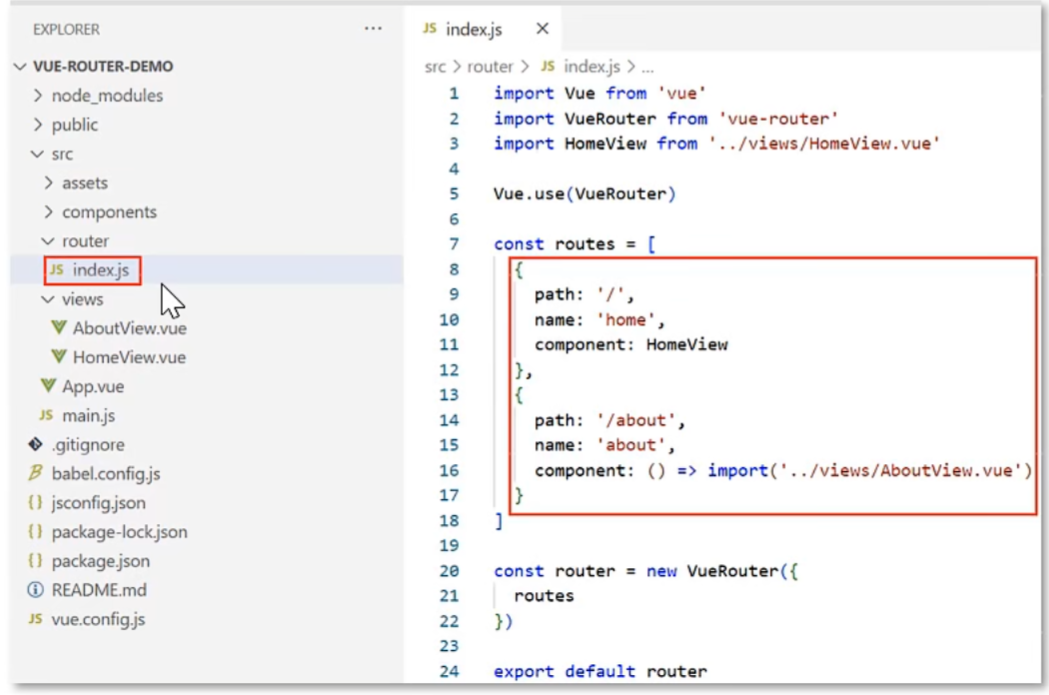Click export default router on line 24
The width and height of the screenshot is (1049, 695).
(x=600, y=672)
